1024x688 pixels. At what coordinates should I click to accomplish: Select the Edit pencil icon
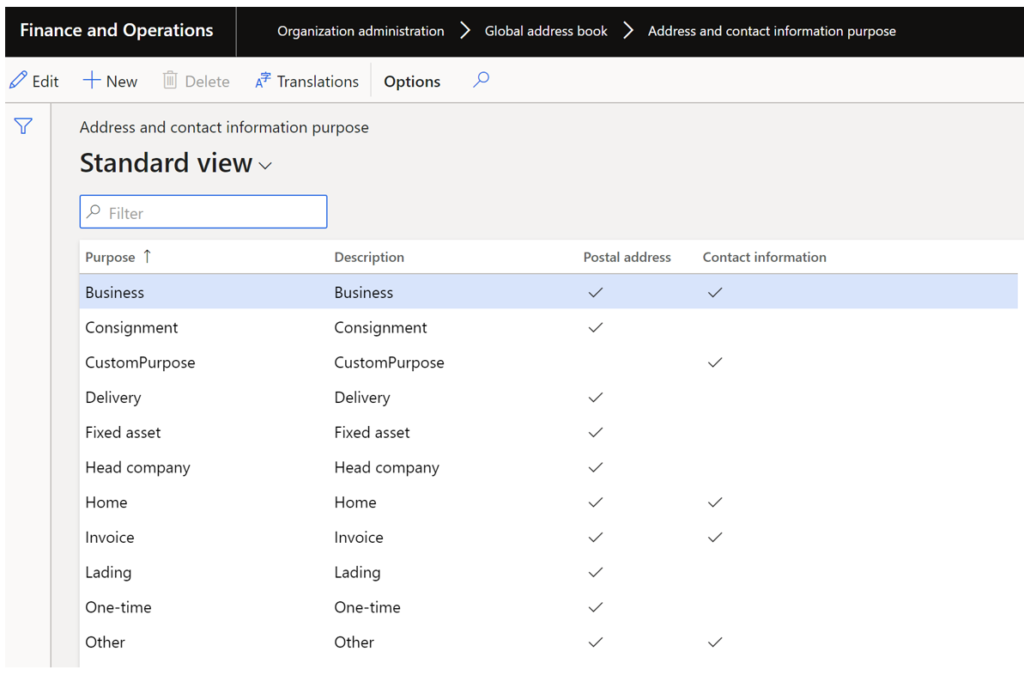click(x=18, y=80)
